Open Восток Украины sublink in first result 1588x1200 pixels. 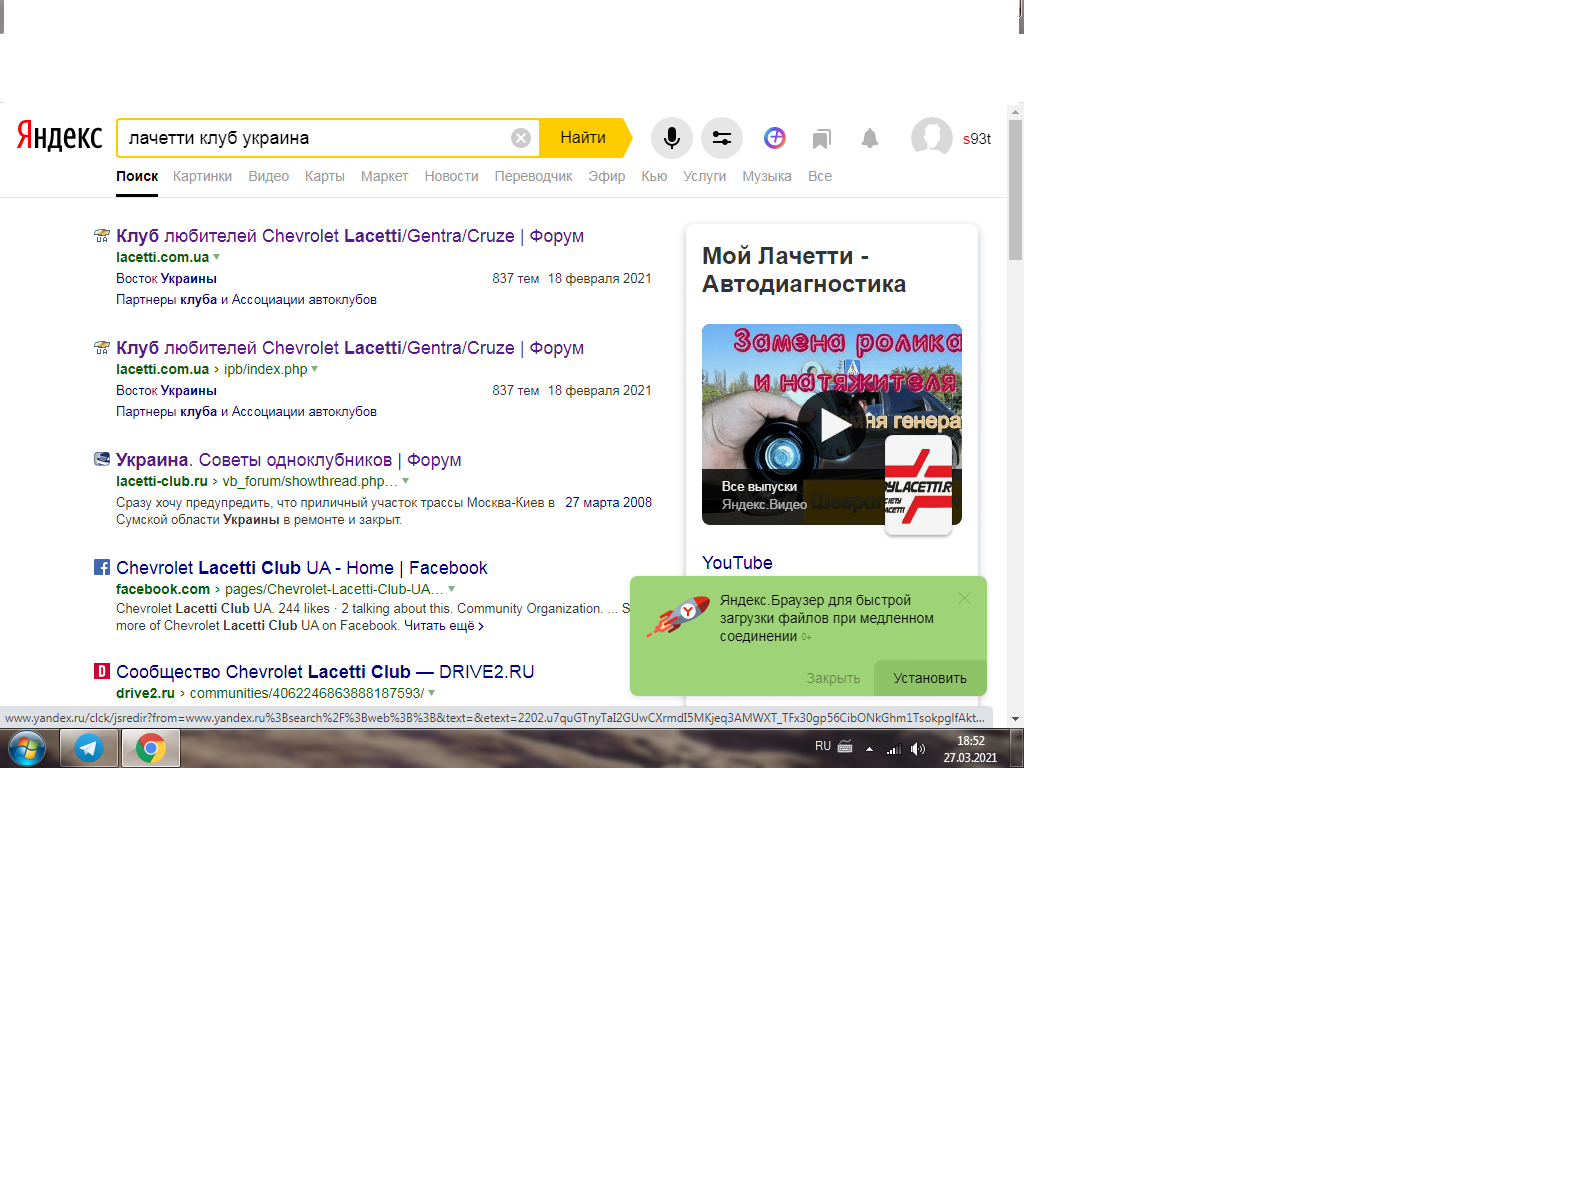[x=166, y=279]
